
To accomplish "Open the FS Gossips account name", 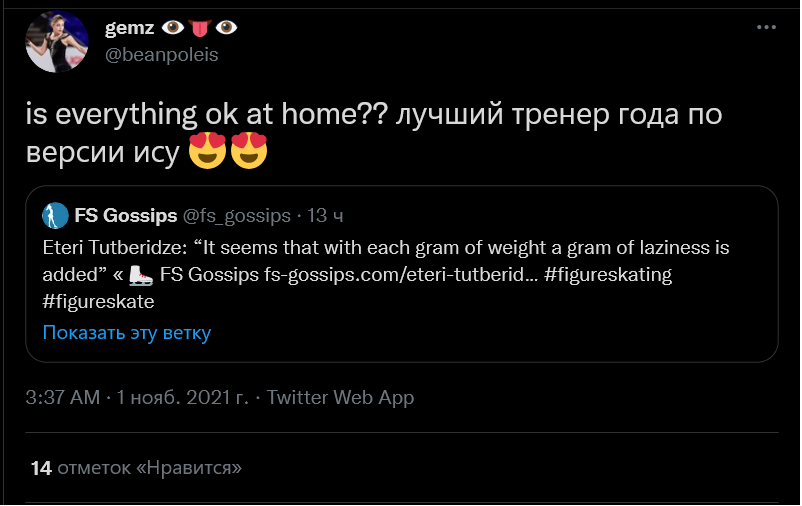I will click(125, 215).
